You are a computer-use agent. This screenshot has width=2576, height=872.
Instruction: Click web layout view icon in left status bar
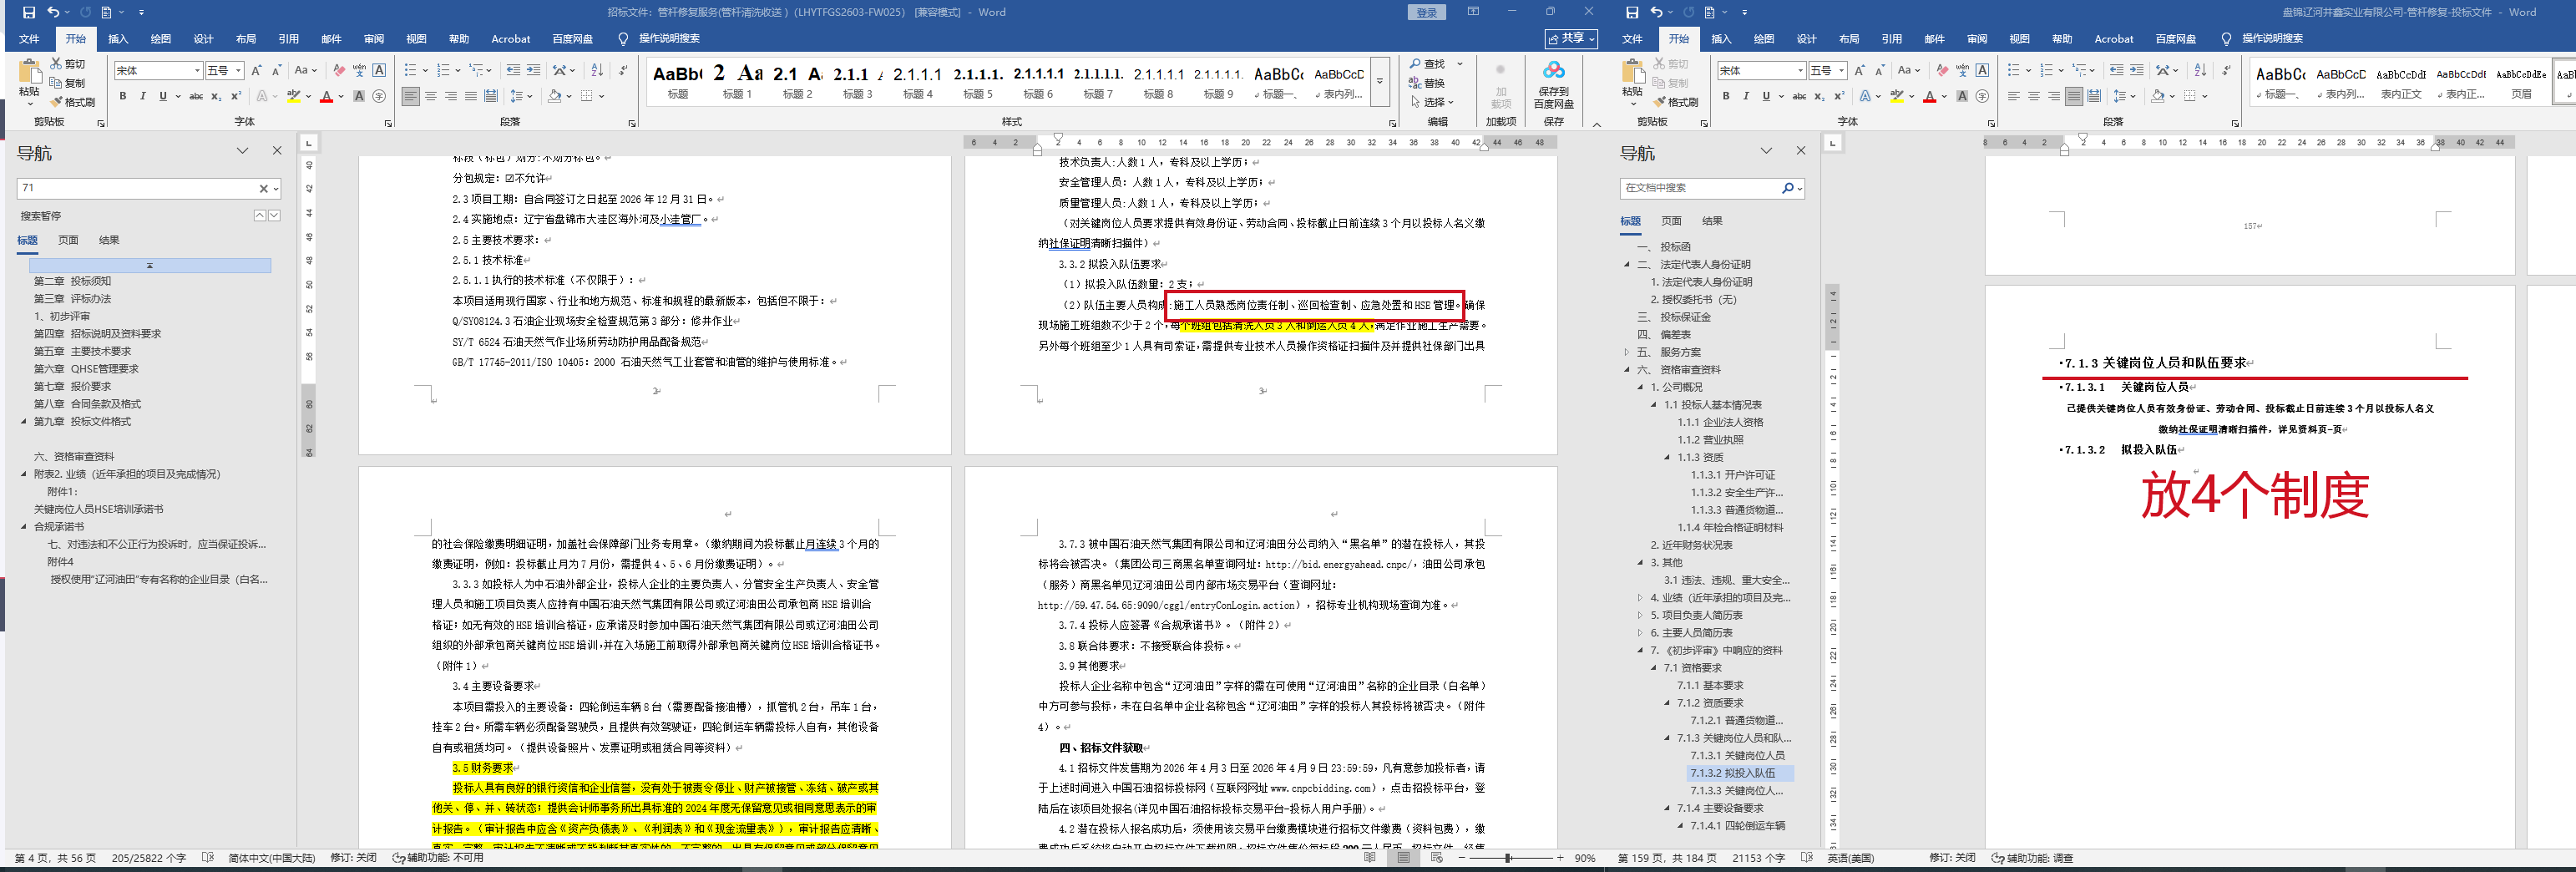click(1438, 858)
